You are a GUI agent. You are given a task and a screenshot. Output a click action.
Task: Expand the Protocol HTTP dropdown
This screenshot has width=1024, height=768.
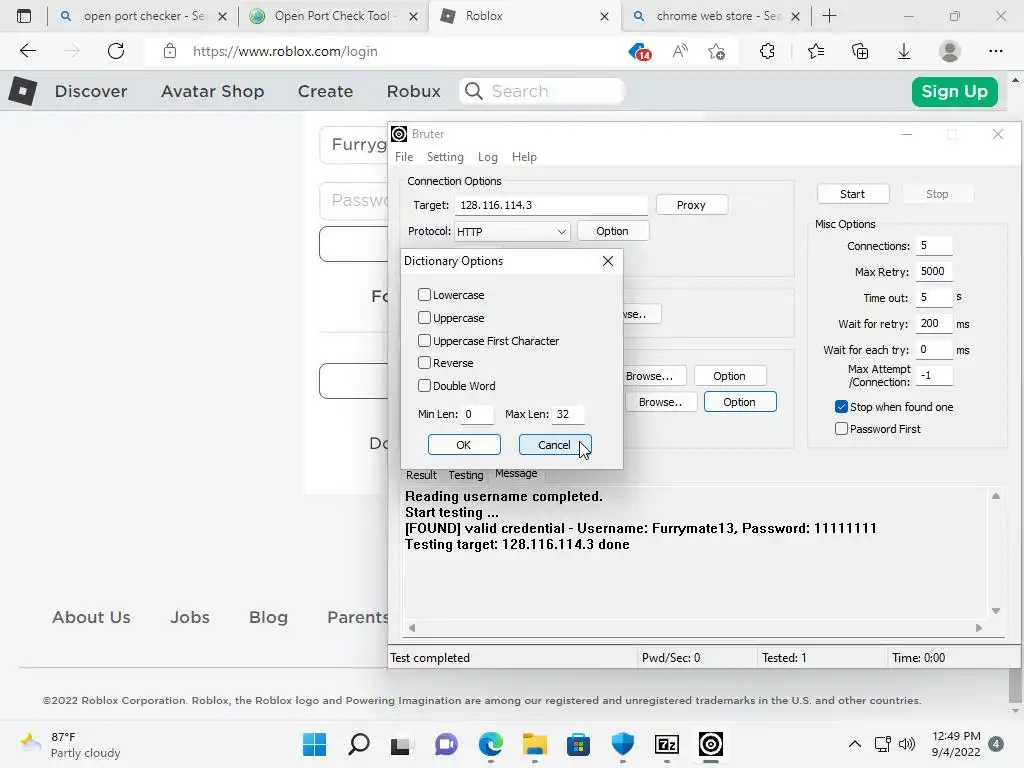pos(511,231)
